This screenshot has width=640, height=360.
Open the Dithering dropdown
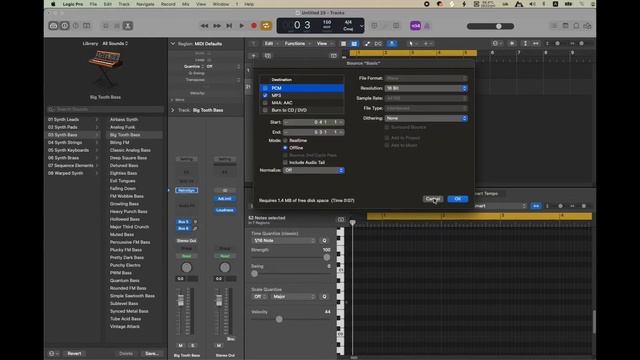(x=426, y=118)
